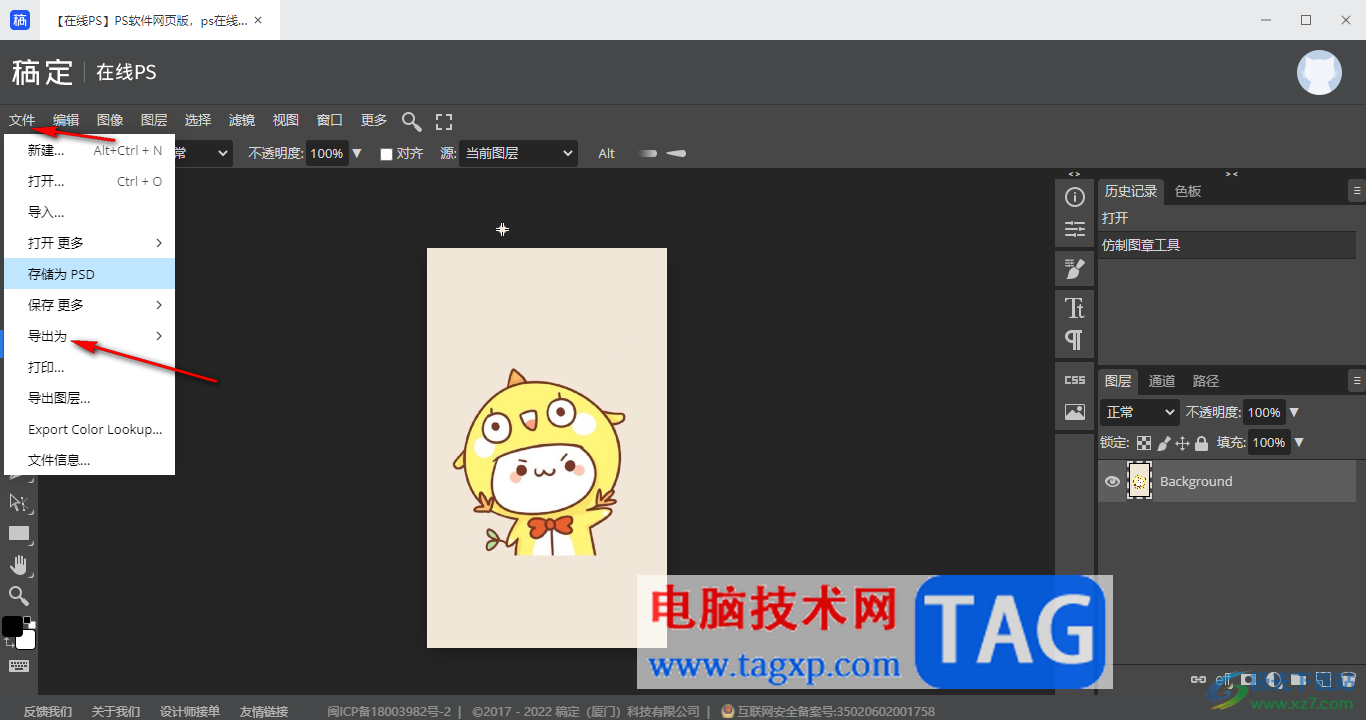Choose 导入... from the File menu
The image size is (1366, 720).
[90, 212]
